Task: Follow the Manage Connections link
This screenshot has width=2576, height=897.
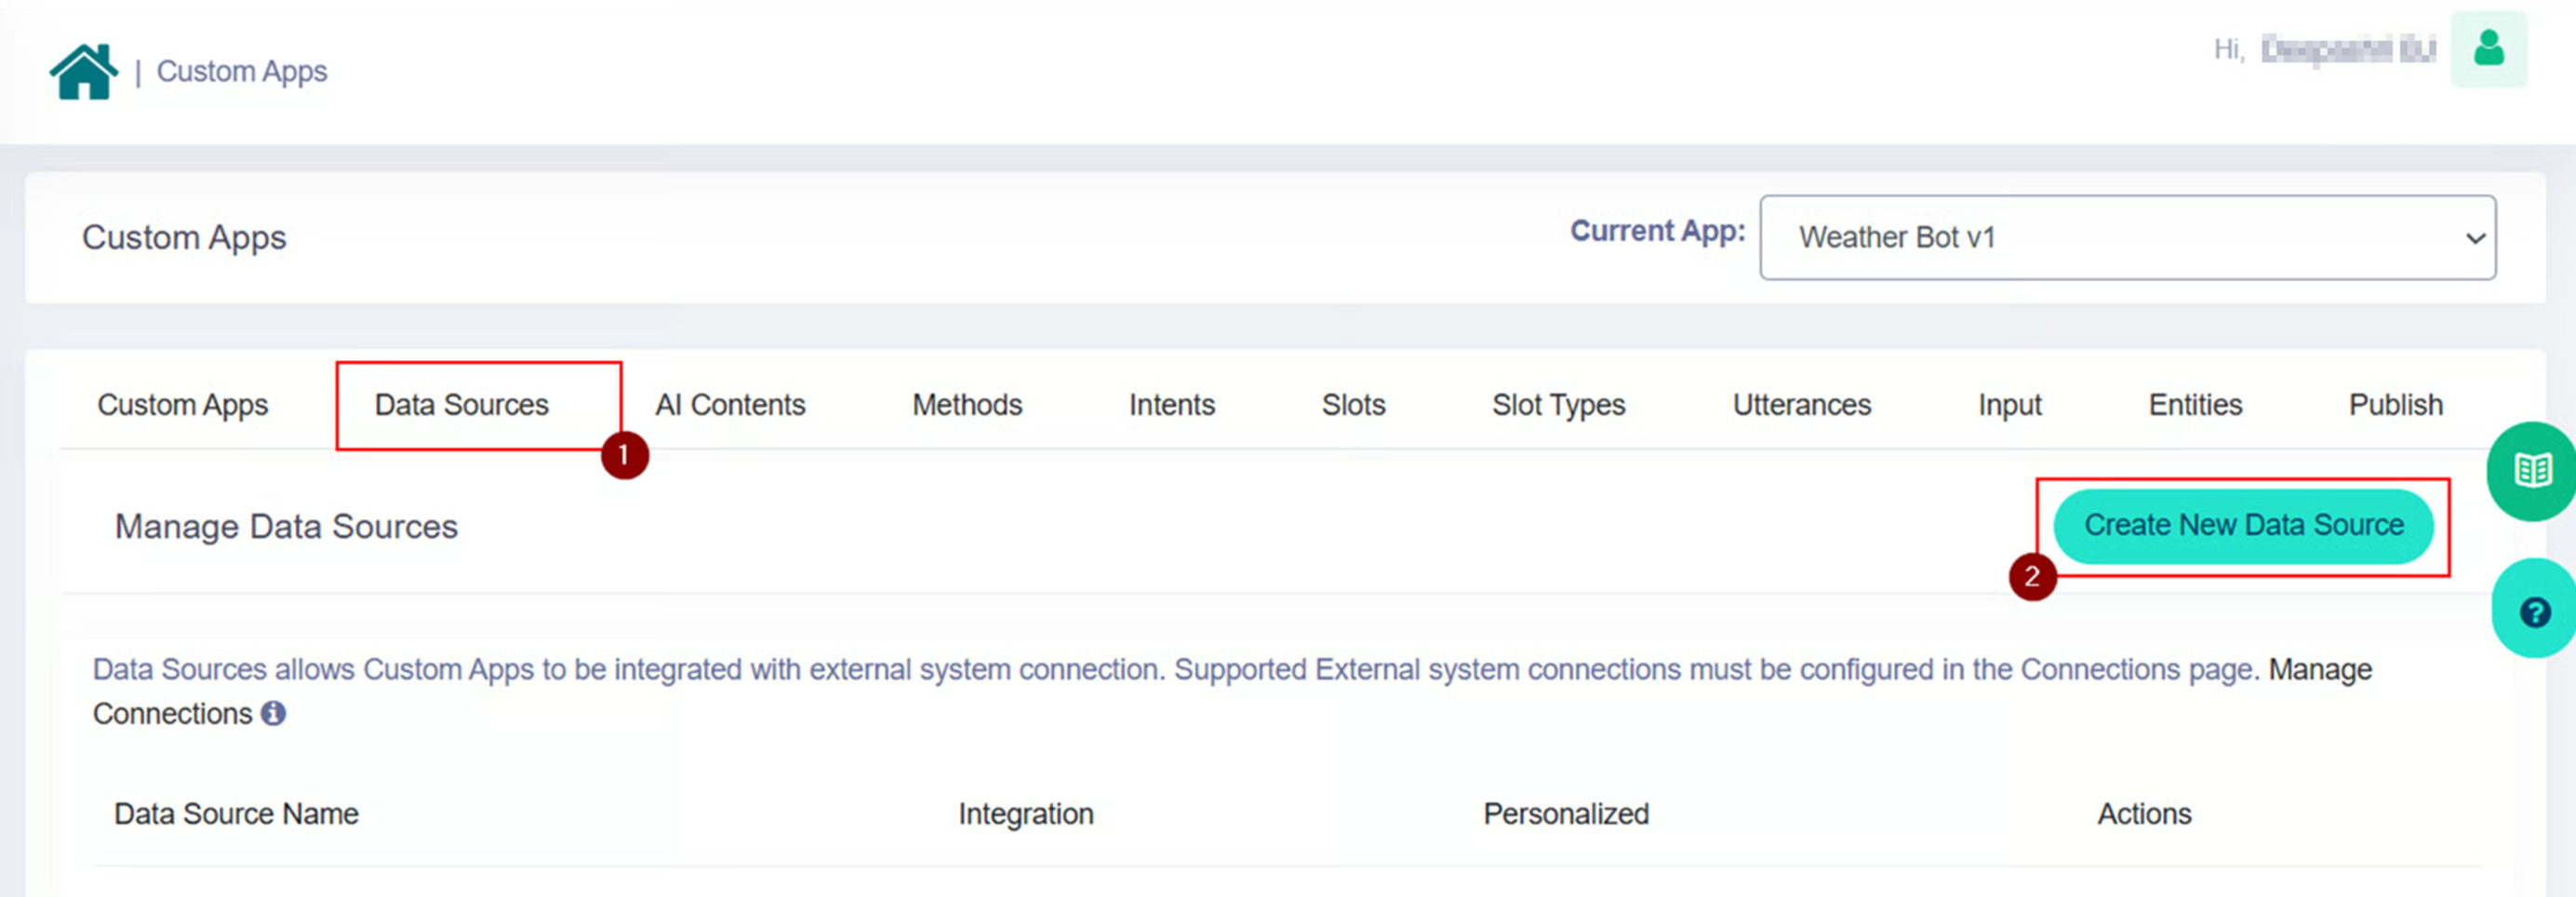Action: point(2319,669)
